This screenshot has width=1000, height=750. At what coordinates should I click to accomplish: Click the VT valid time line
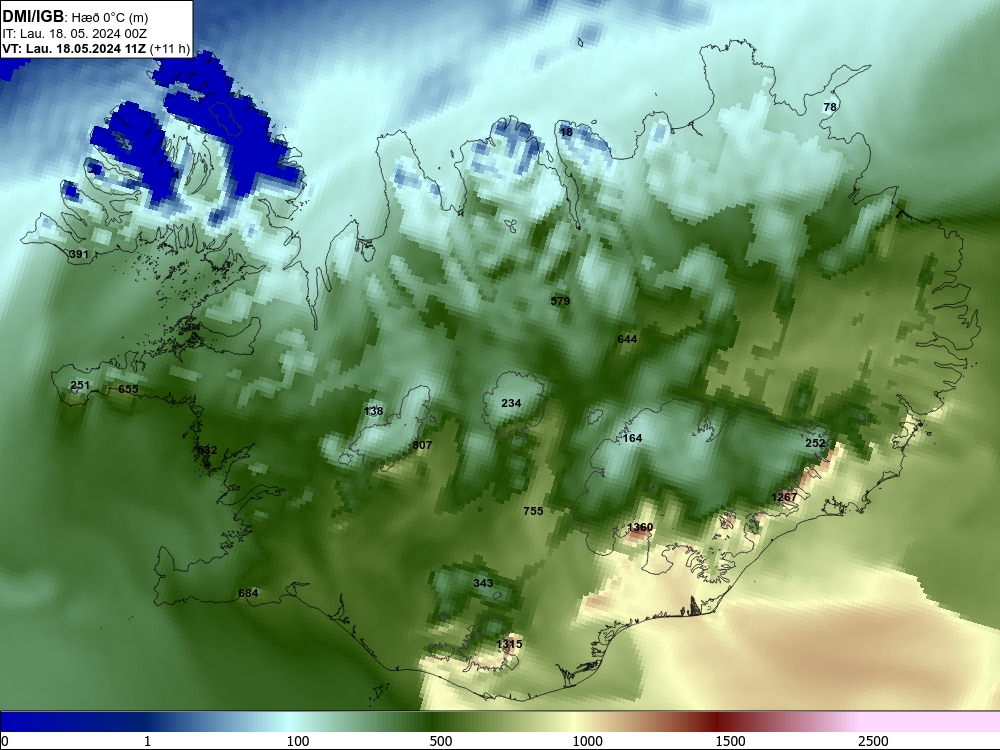96,48
